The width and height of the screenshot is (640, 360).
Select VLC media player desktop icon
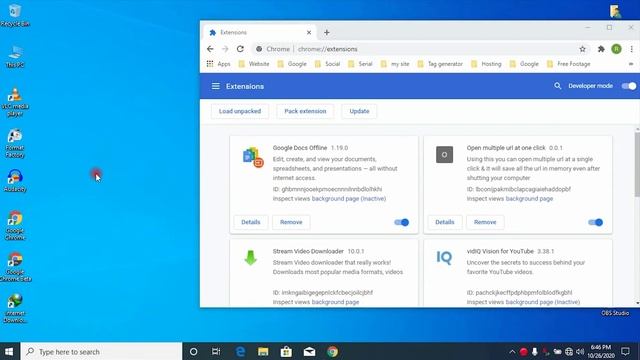click(15, 102)
